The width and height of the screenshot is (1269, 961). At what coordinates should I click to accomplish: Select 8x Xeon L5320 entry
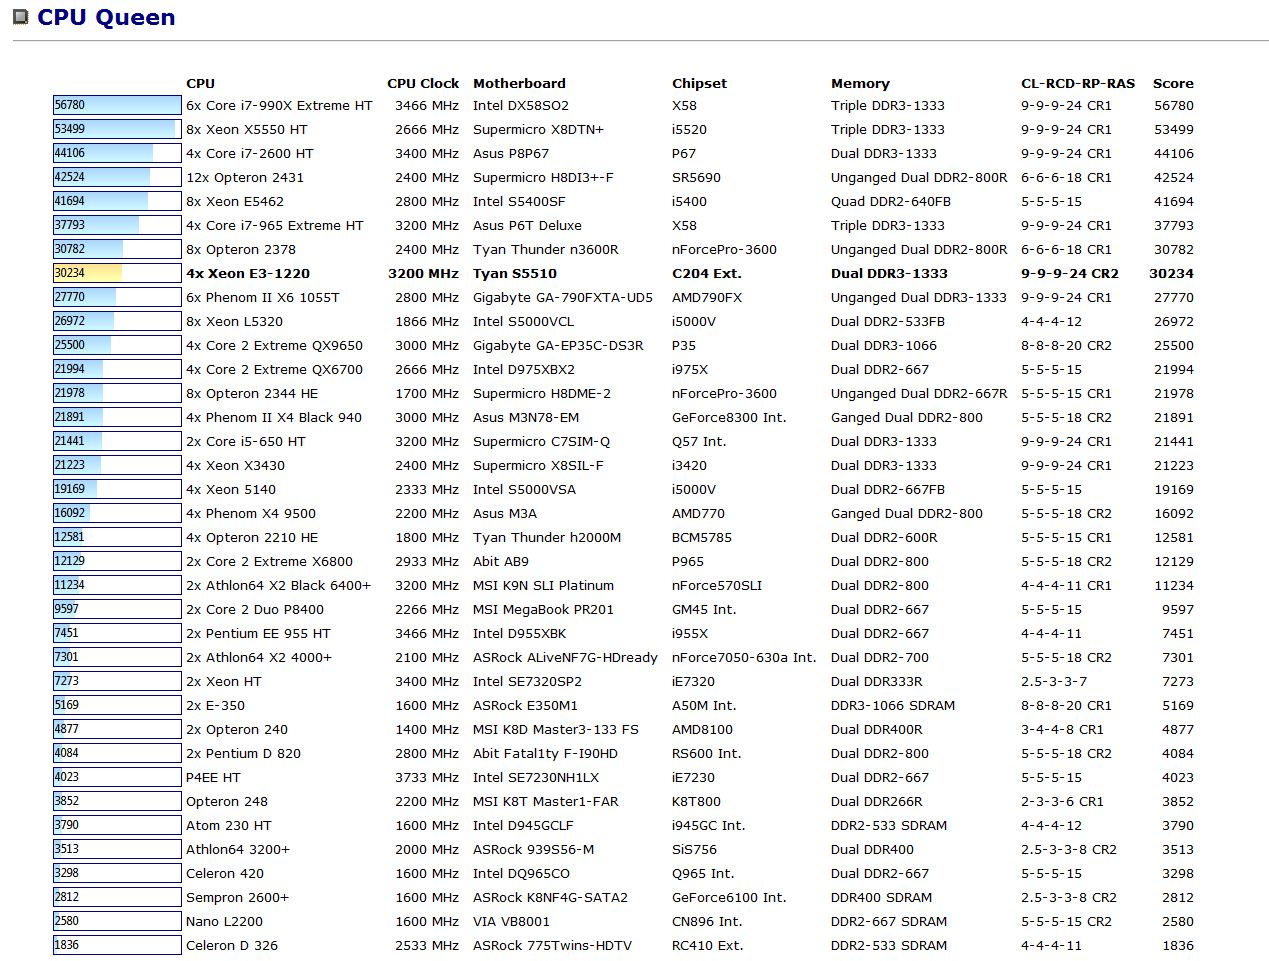click(x=234, y=321)
